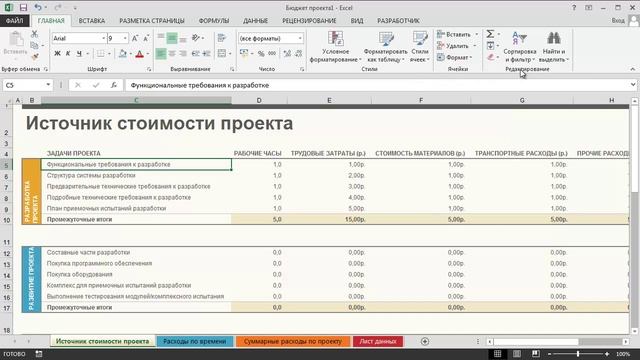Click the Clear eraser icon
The width and height of the screenshot is (640, 360).
coord(491,57)
